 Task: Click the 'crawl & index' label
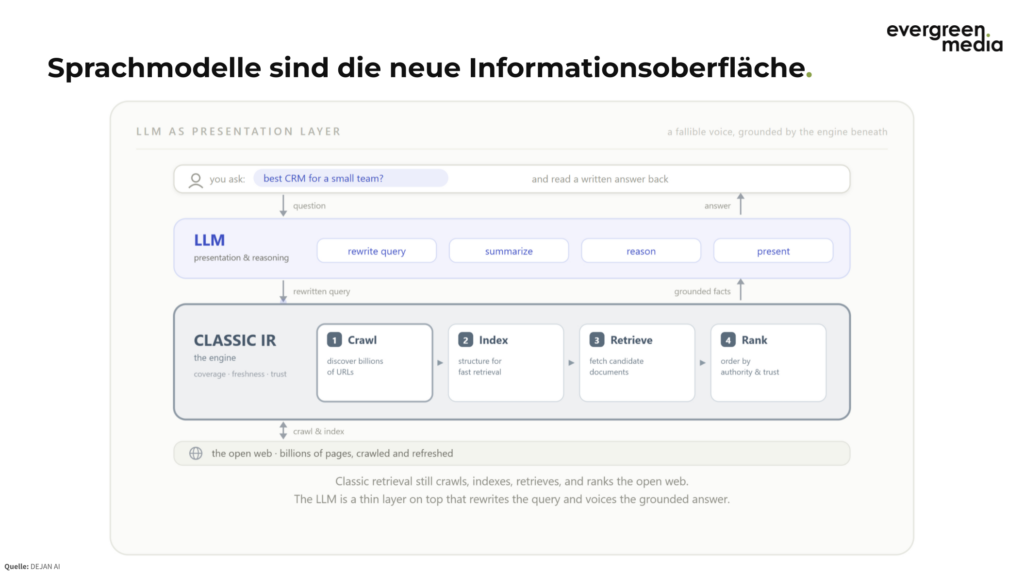(318, 431)
